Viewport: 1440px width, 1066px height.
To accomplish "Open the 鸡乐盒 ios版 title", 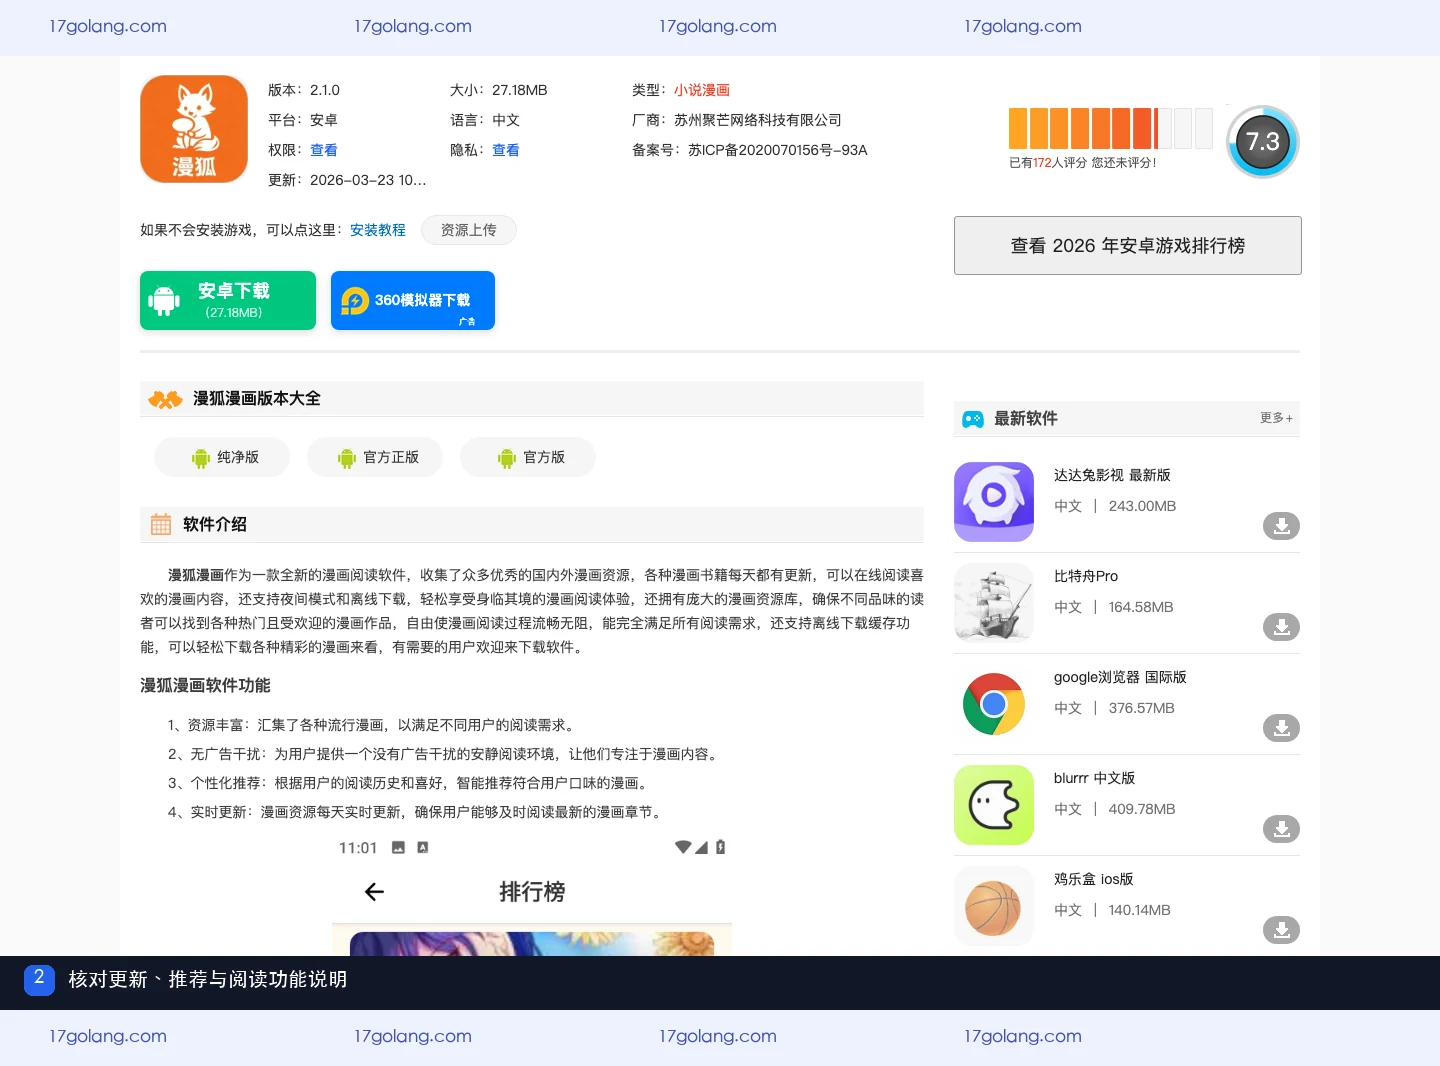I will tap(1094, 879).
